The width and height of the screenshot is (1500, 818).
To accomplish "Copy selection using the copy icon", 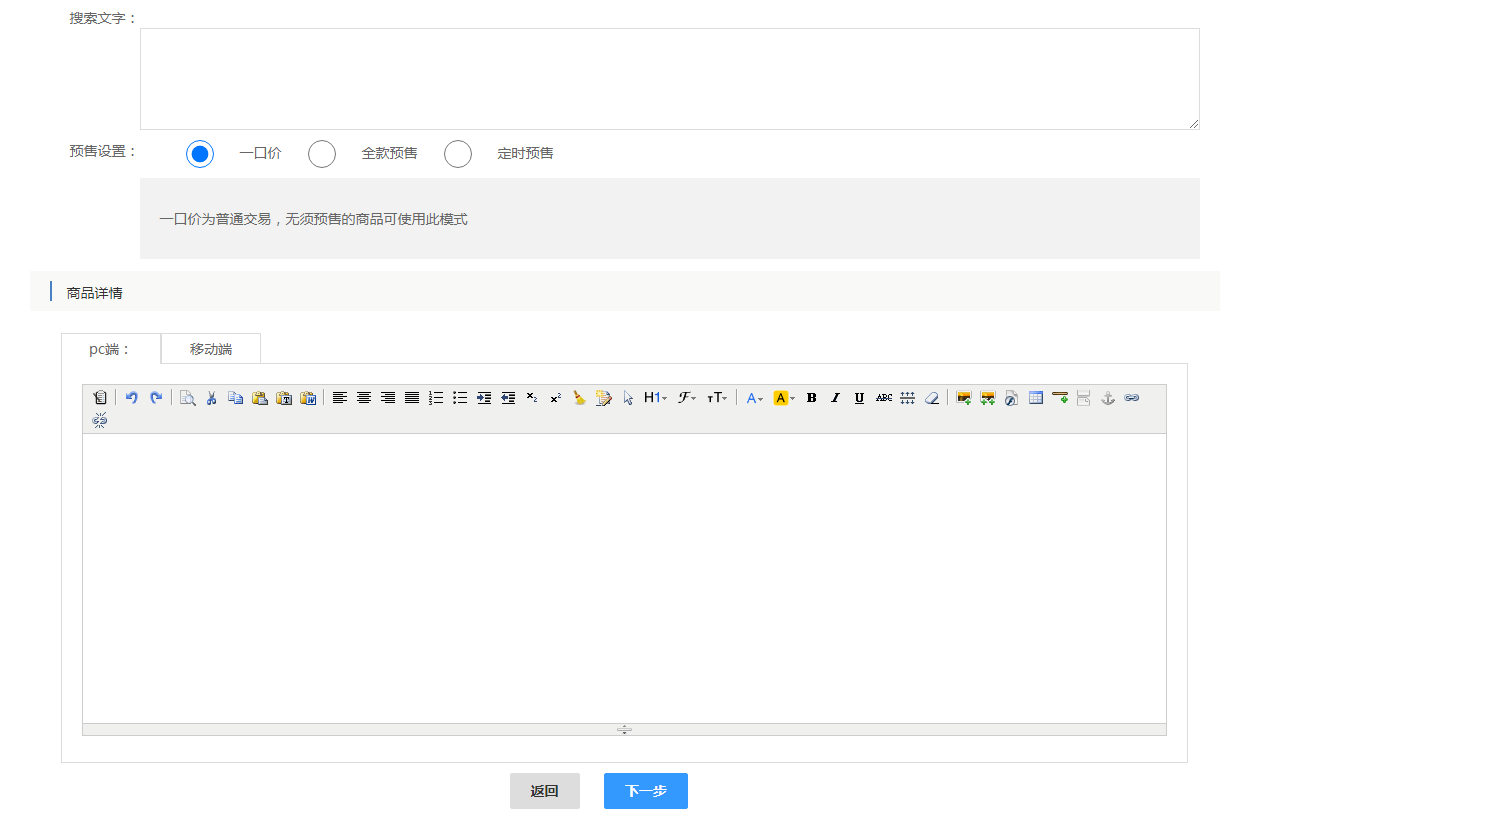I will pyautogui.click(x=236, y=398).
